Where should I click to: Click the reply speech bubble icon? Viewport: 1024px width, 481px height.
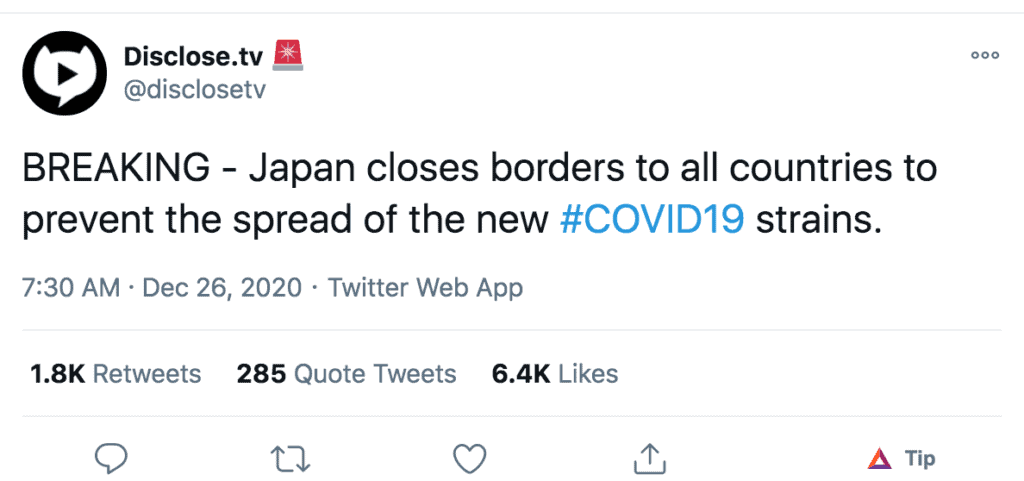(108, 458)
